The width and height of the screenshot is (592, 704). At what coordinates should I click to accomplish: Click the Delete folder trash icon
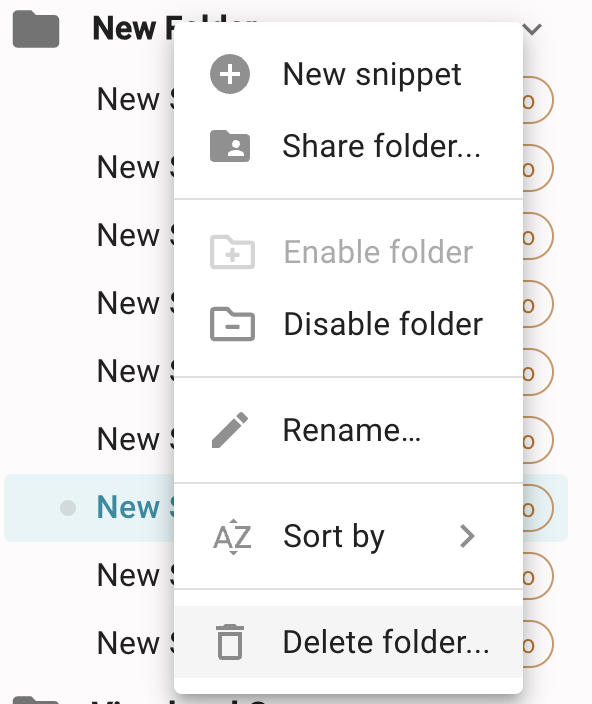(230, 642)
